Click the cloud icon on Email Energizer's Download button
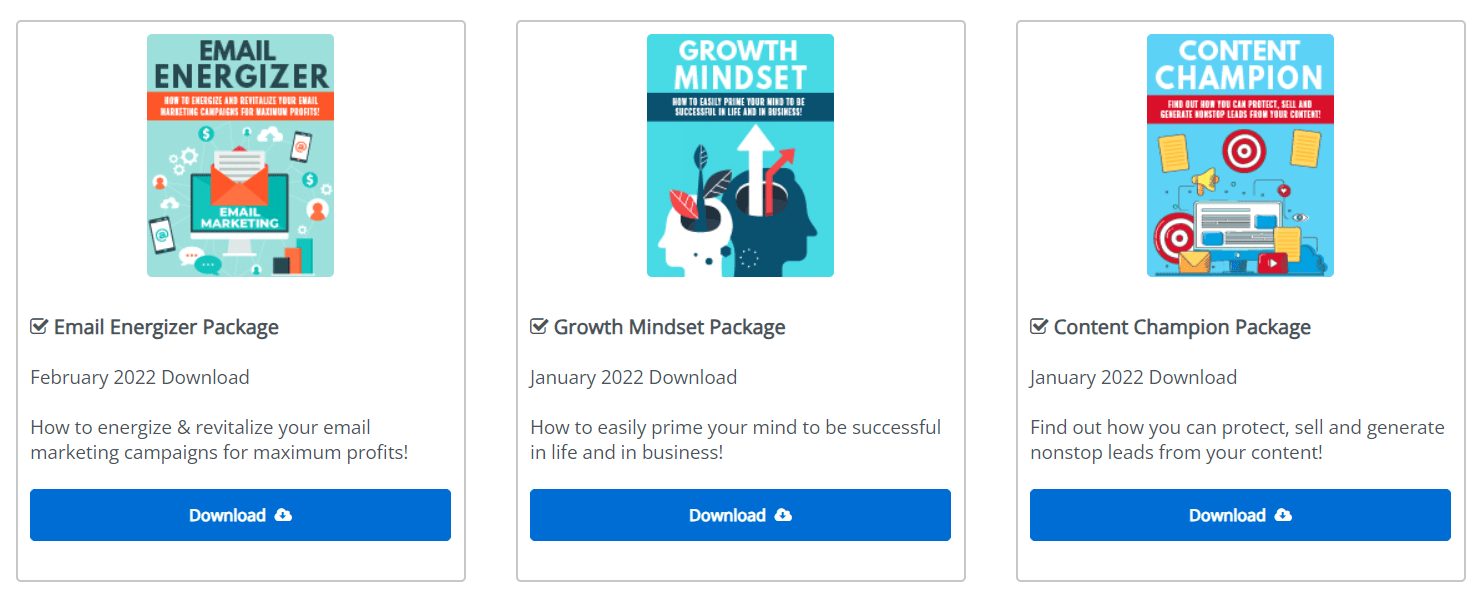The width and height of the screenshot is (1484, 606). pyautogui.click(x=284, y=515)
